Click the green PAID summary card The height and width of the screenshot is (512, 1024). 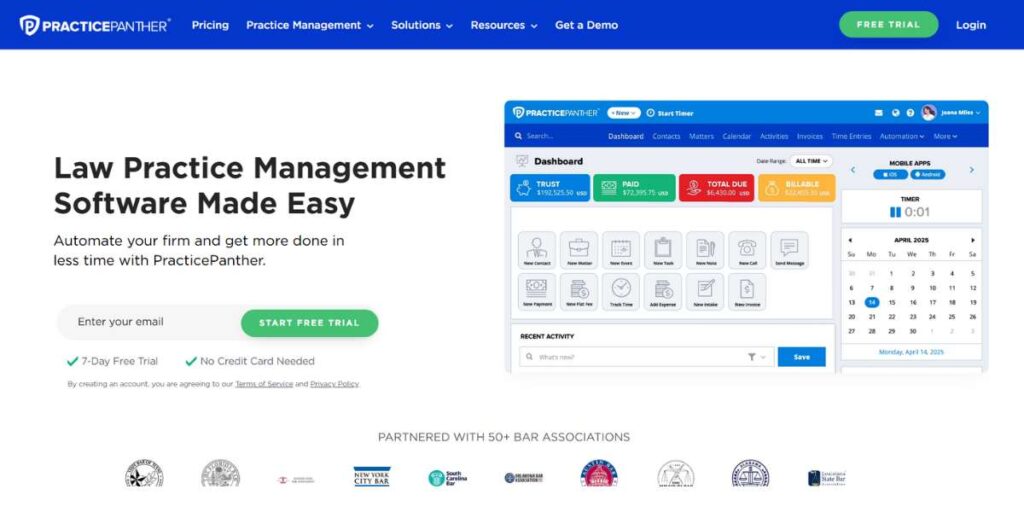pyautogui.click(x=634, y=188)
